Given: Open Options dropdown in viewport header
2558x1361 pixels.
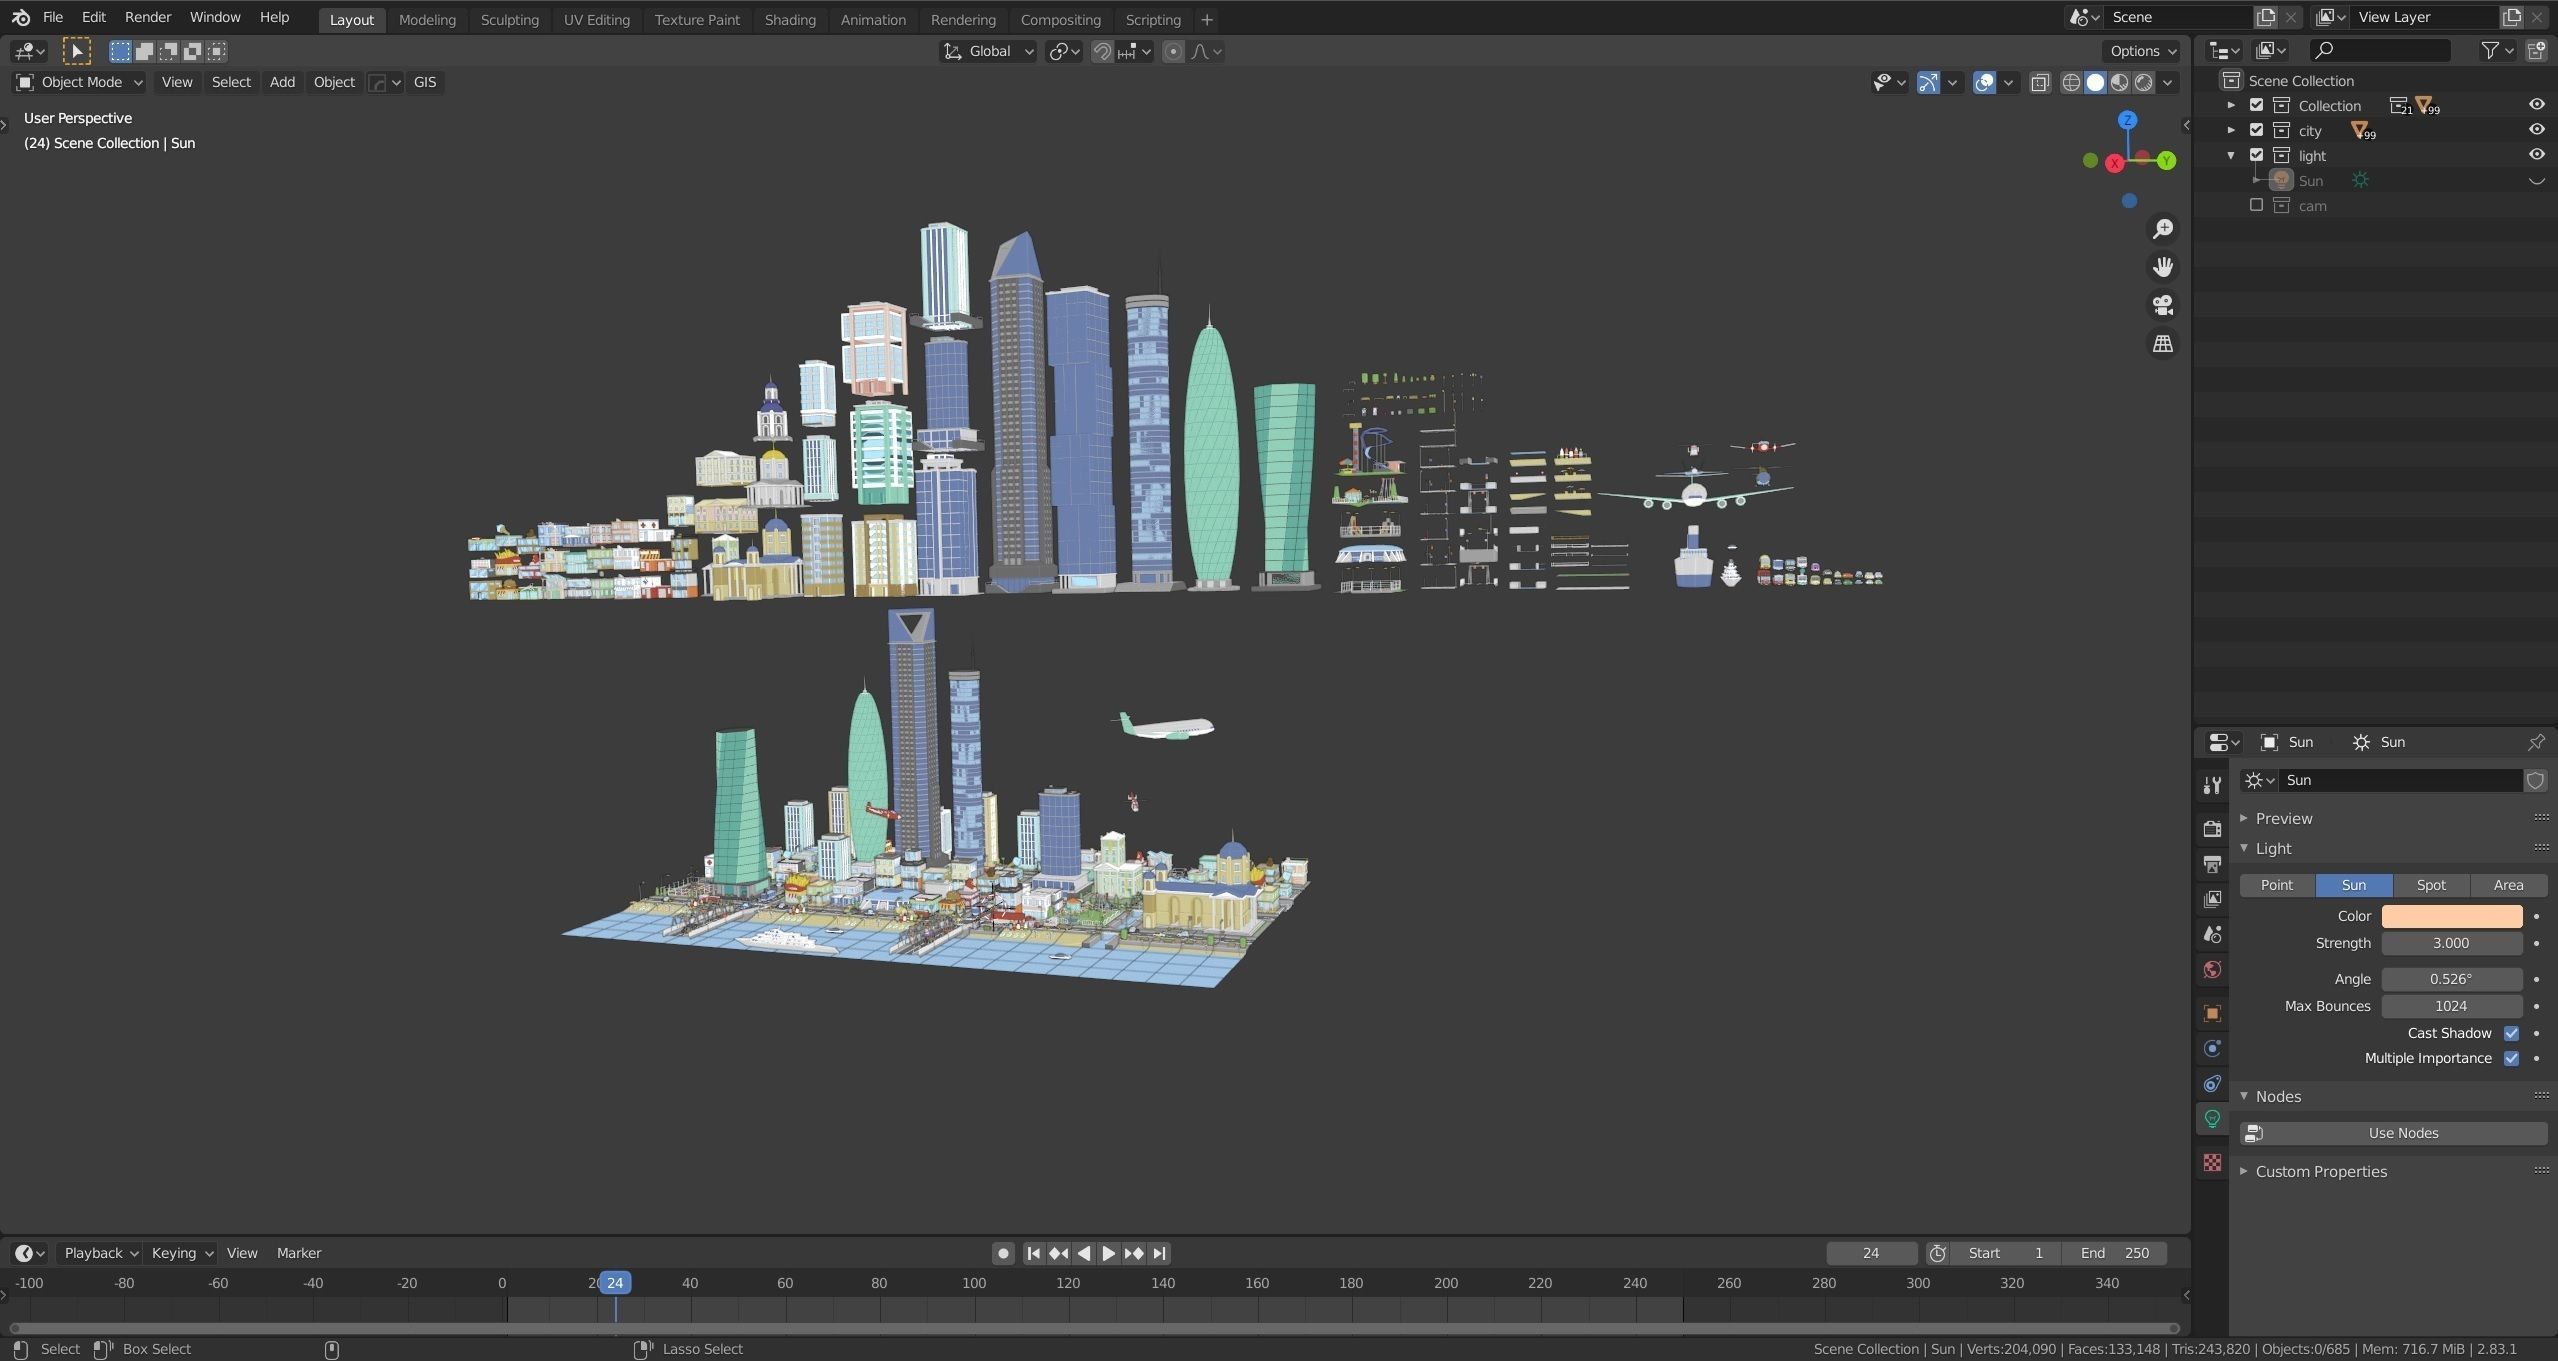Looking at the screenshot, I should point(2142,51).
